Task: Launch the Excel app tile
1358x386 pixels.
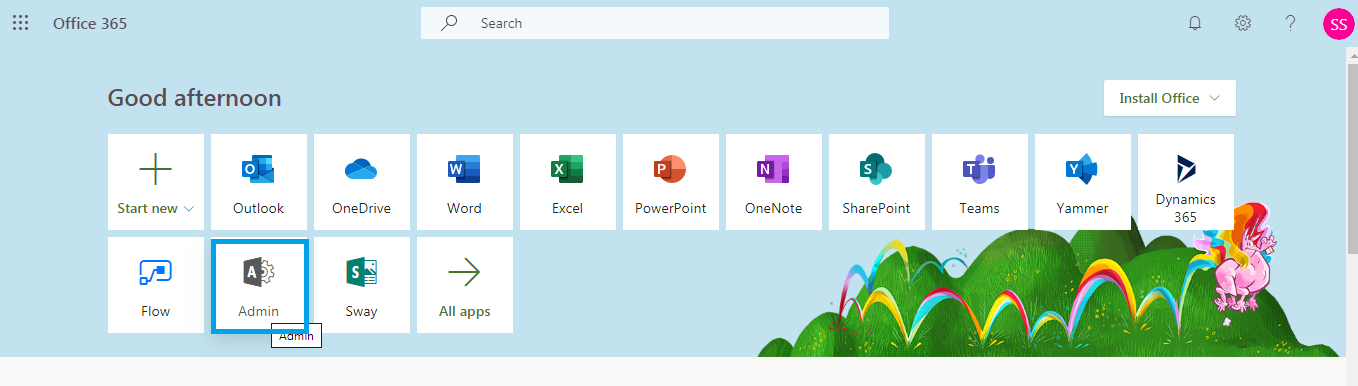Action: point(568,182)
